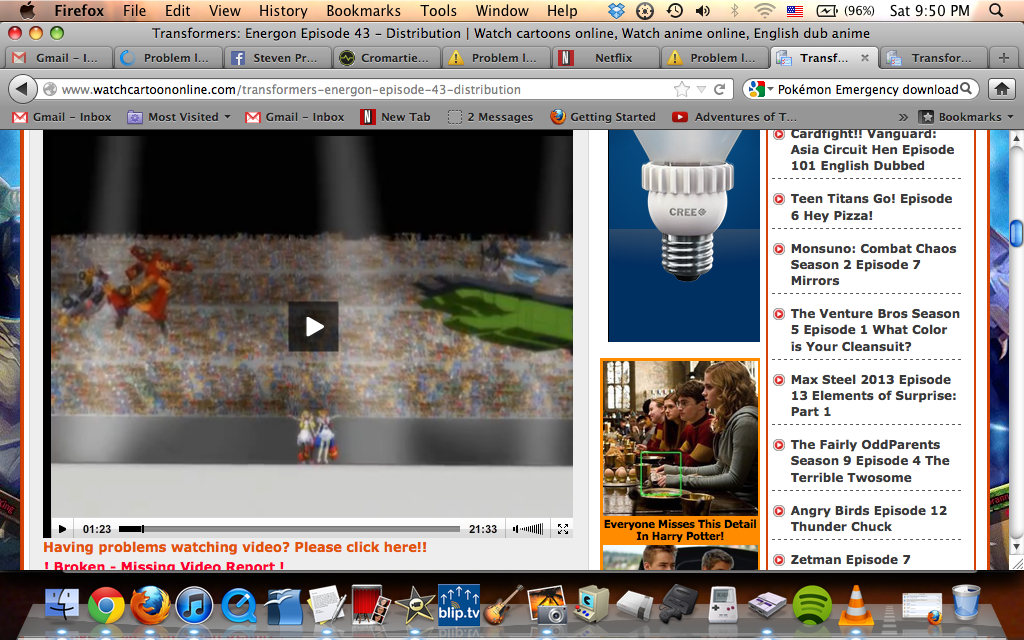1024x640 pixels.
Task: Click magnifier icon in browser search box
Action: 966,88
